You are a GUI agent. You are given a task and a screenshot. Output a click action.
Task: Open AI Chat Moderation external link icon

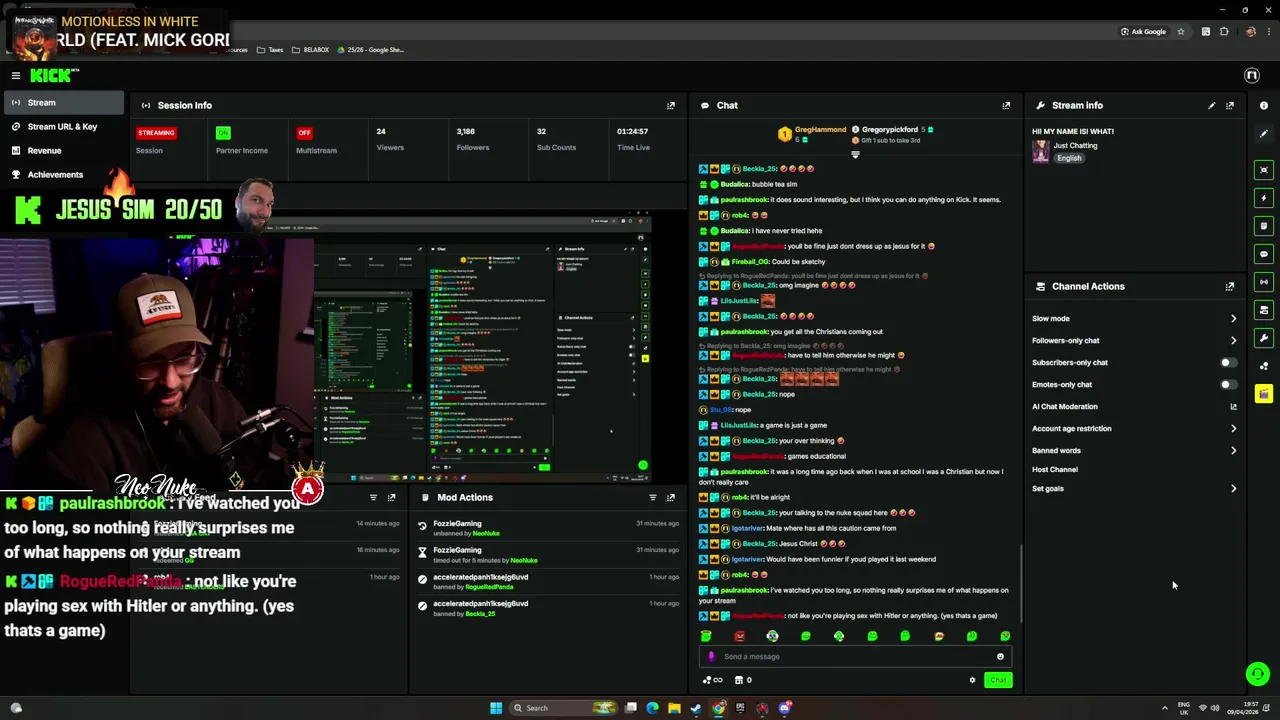coord(1233,407)
